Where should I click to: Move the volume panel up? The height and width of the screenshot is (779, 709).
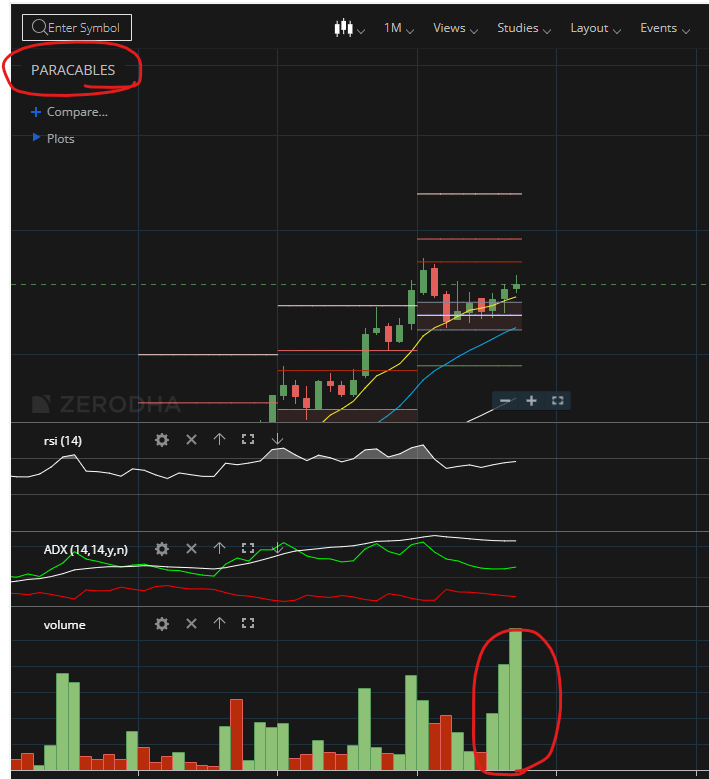coord(219,623)
